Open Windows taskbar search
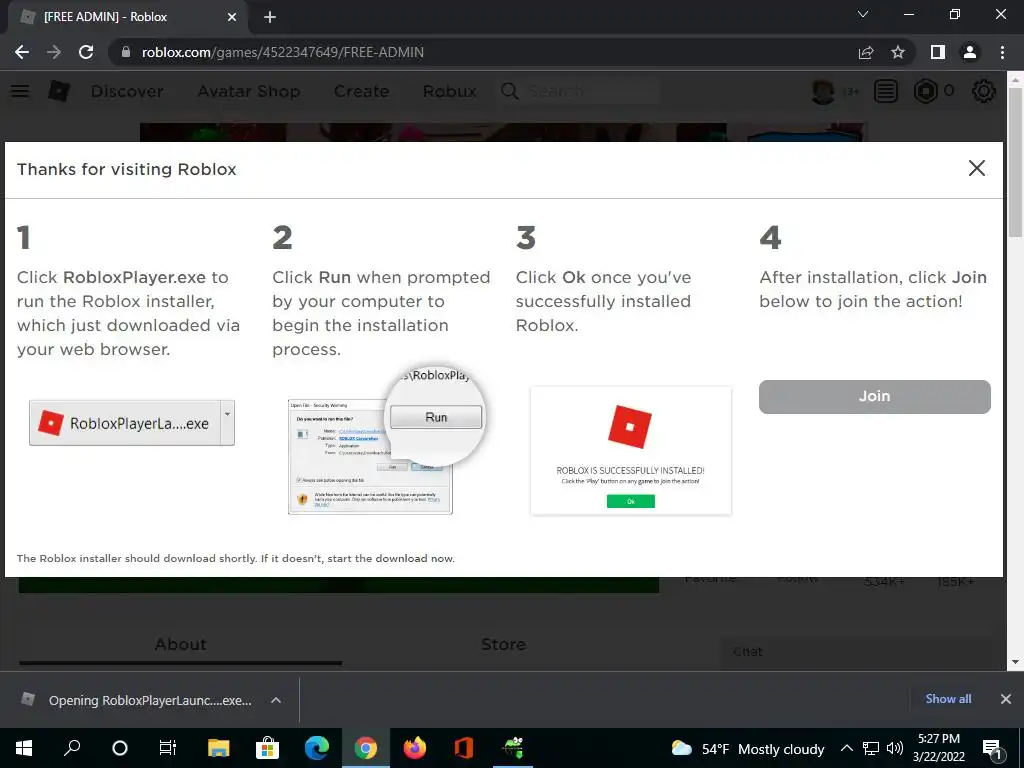 (72, 748)
